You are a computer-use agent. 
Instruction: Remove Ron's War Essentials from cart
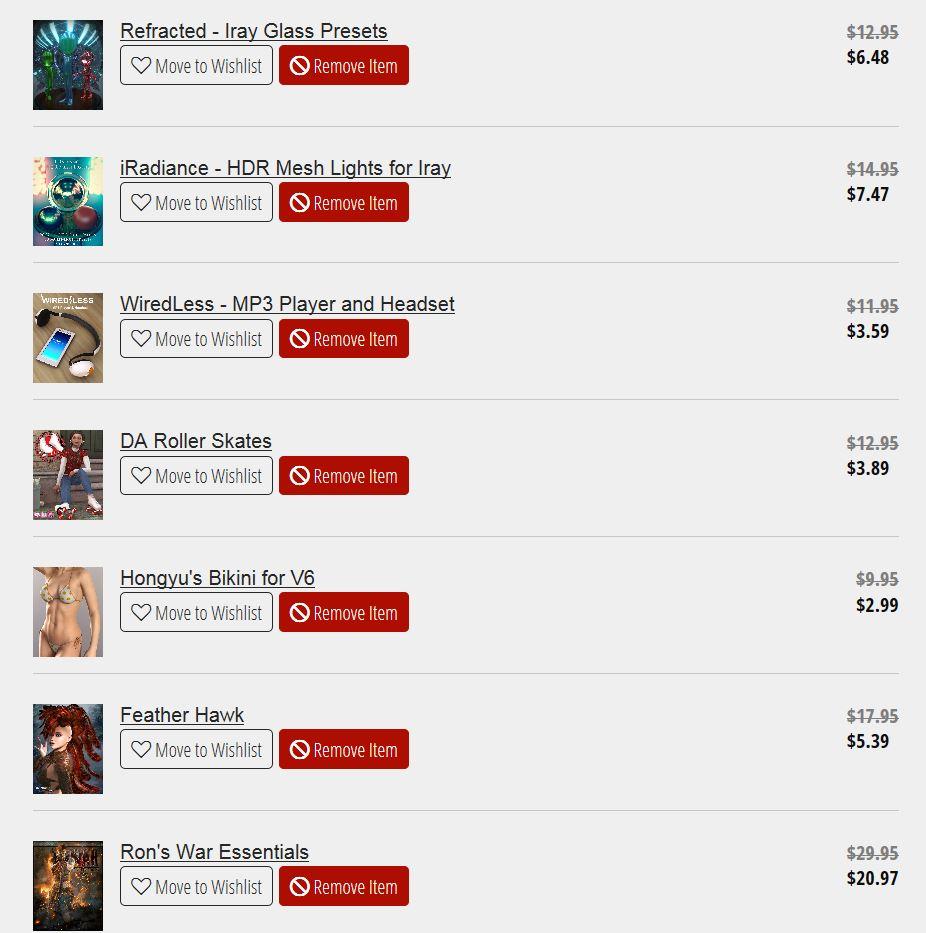pos(344,886)
